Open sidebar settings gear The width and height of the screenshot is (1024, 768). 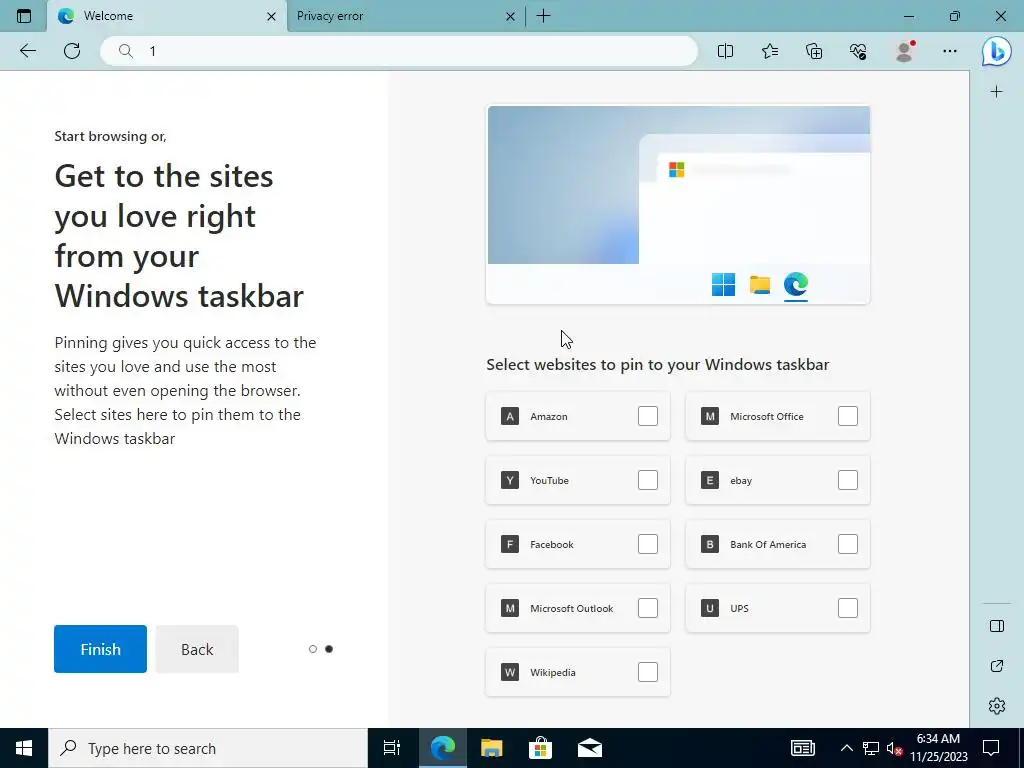(x=997, y=705)
